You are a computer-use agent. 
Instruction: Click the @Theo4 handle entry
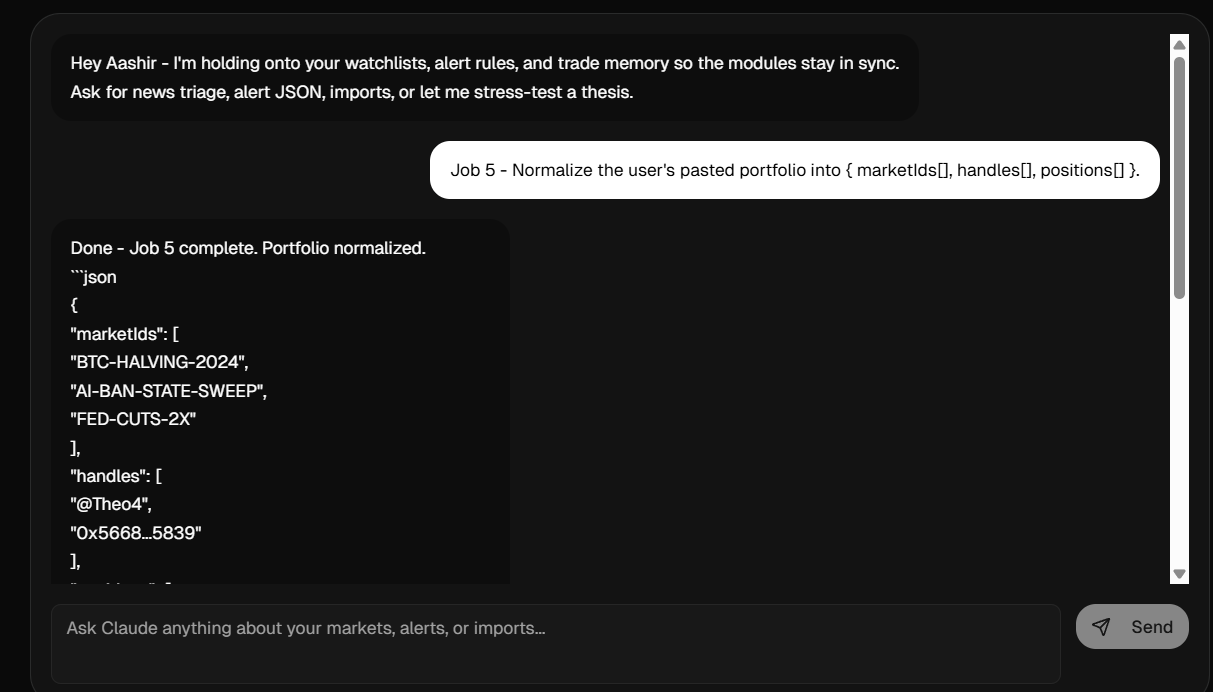111,504
